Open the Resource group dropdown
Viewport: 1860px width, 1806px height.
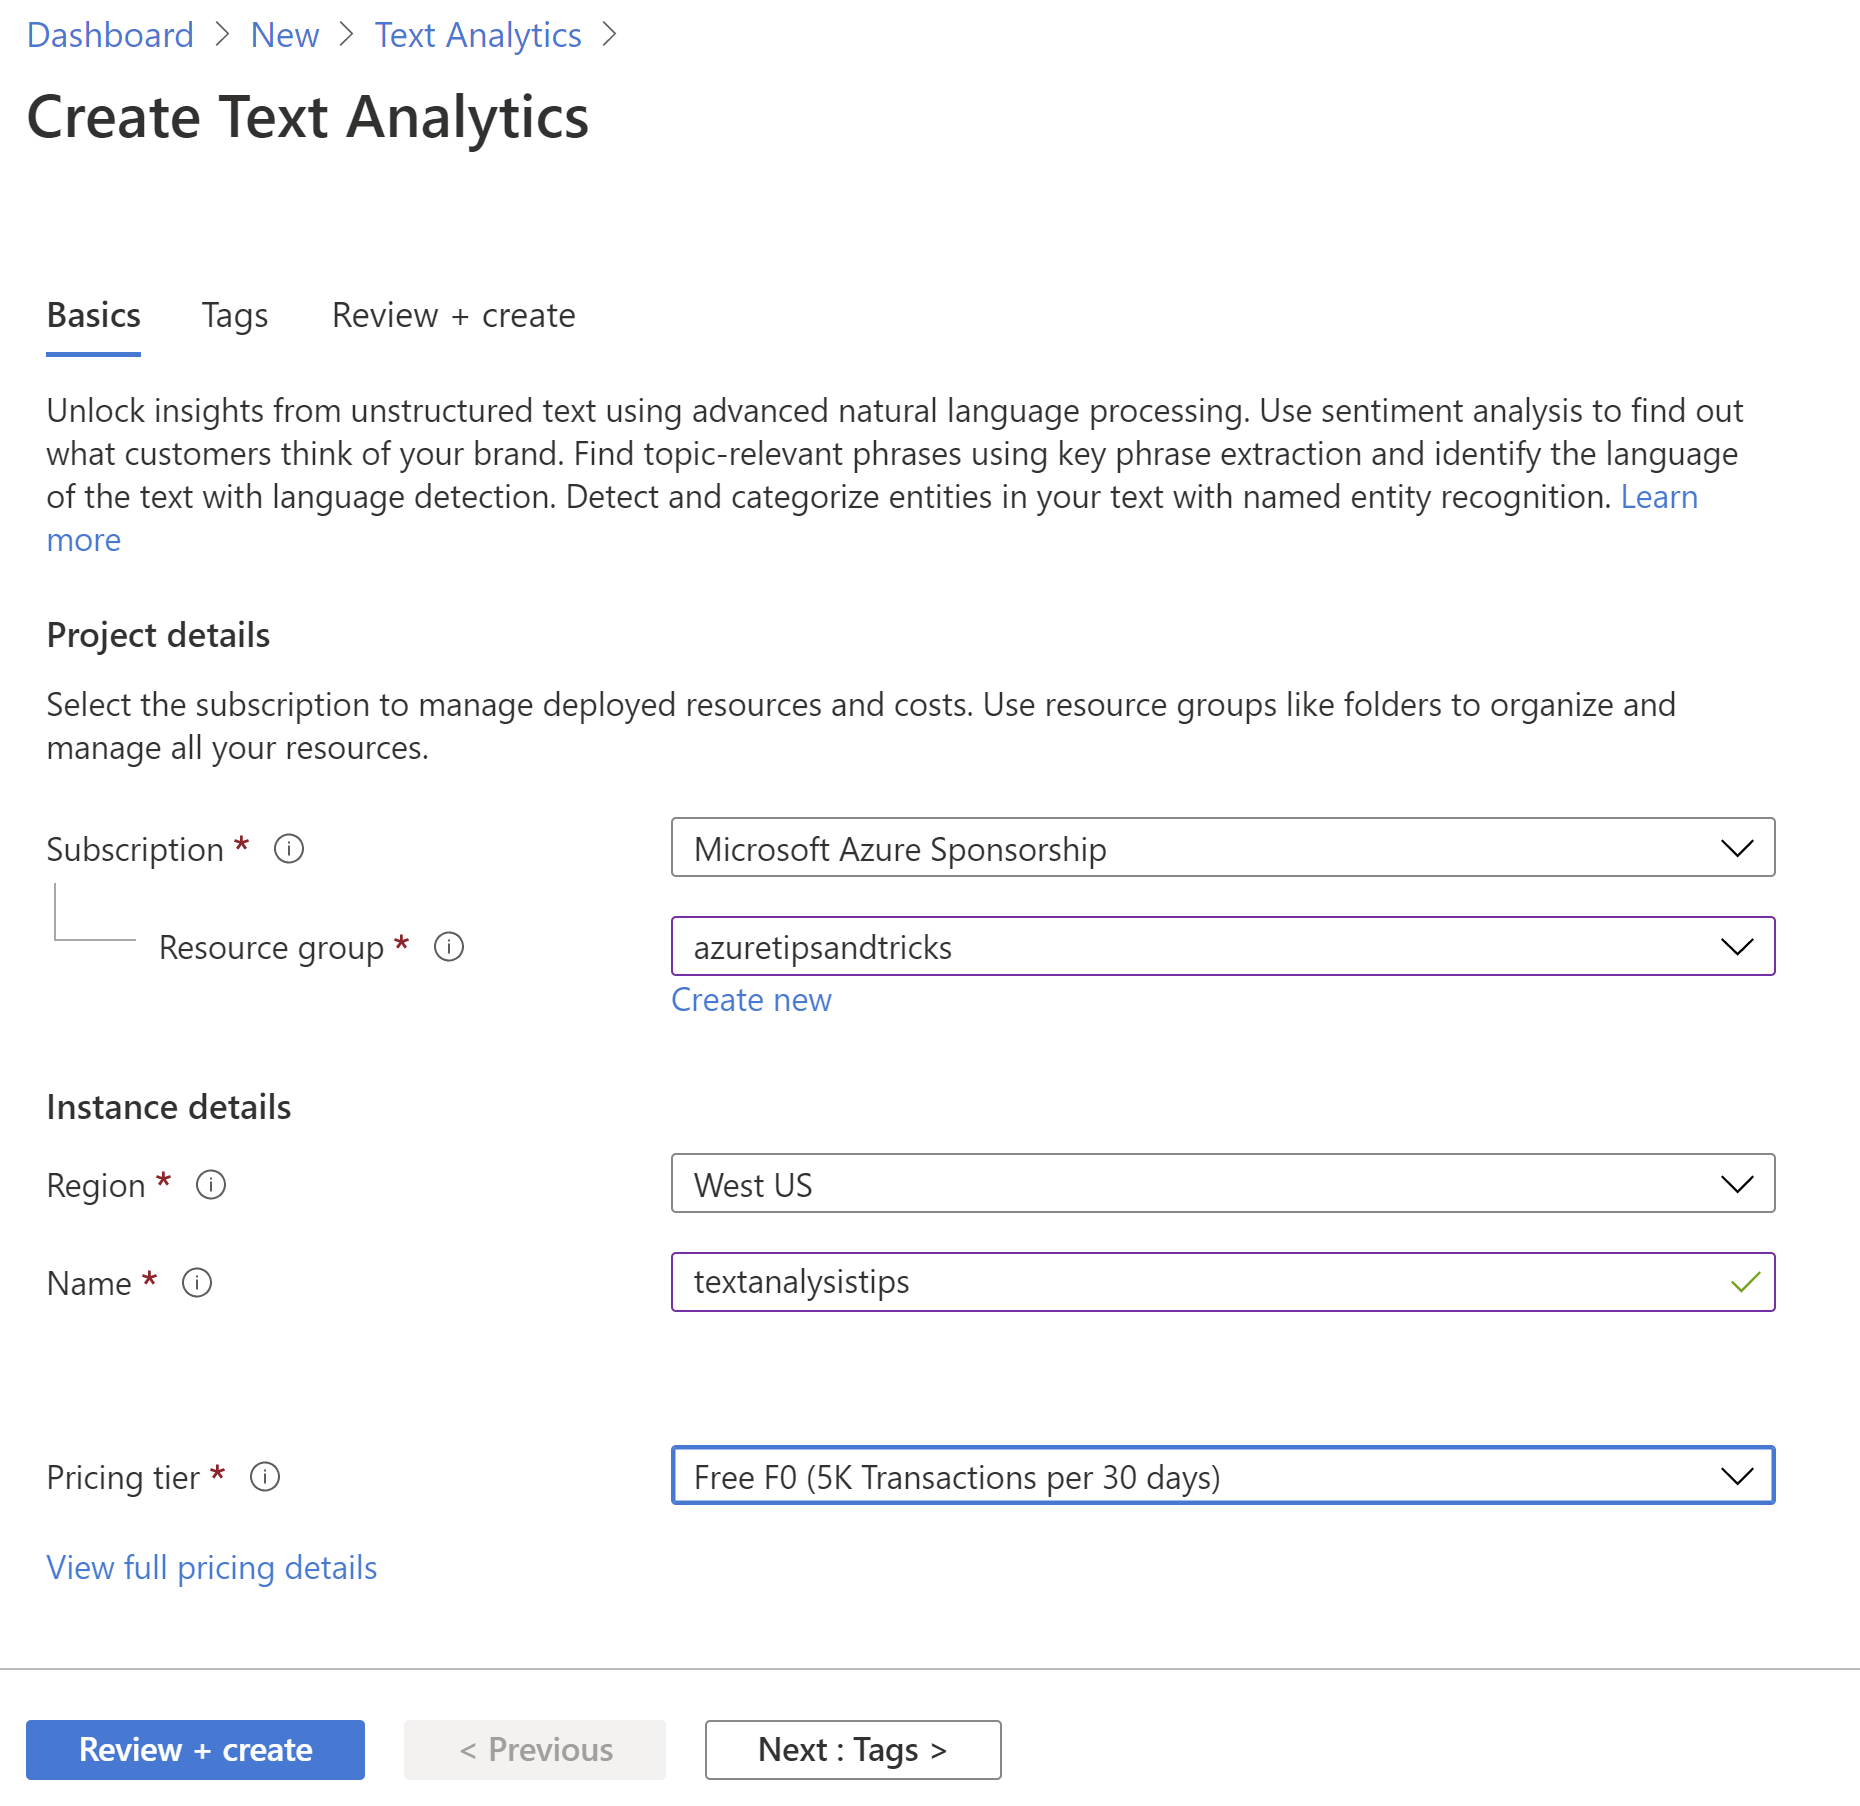pos(1223,946)
